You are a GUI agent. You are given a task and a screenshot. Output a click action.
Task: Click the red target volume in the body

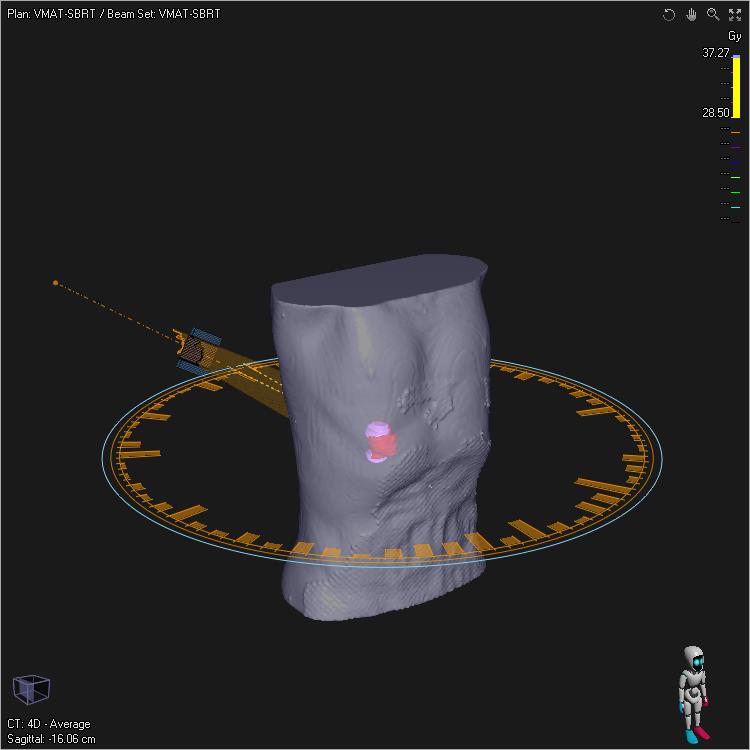(384, 445)
